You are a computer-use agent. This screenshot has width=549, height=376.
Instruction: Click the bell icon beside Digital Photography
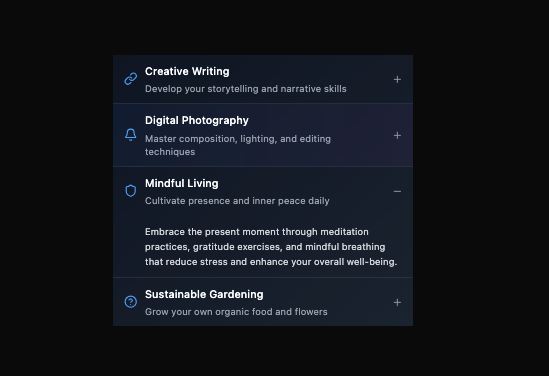click(x=131, y=135)
